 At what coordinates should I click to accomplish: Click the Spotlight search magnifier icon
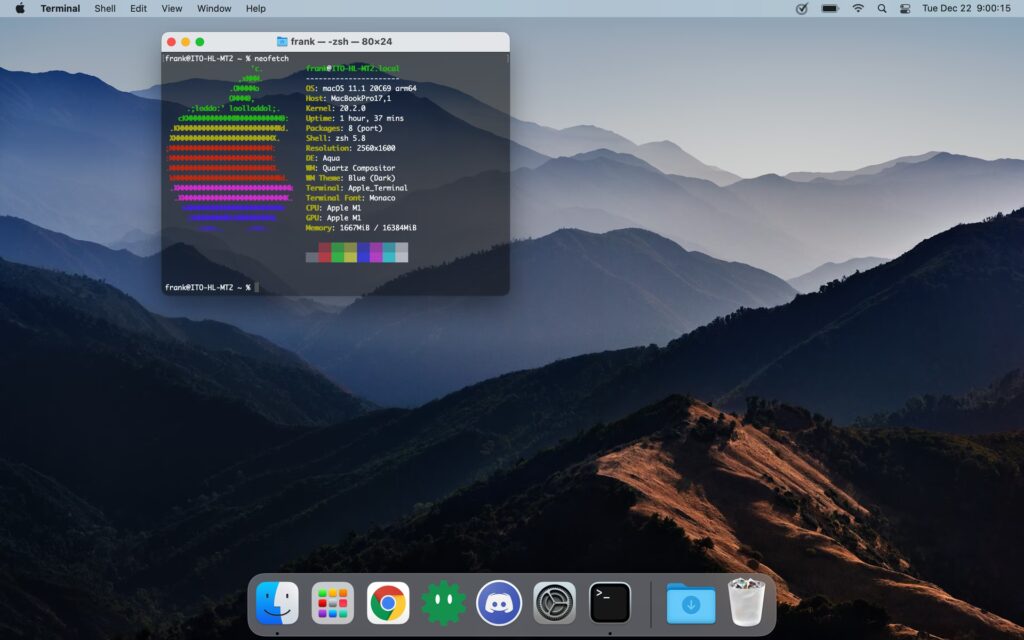click(881, 8)
